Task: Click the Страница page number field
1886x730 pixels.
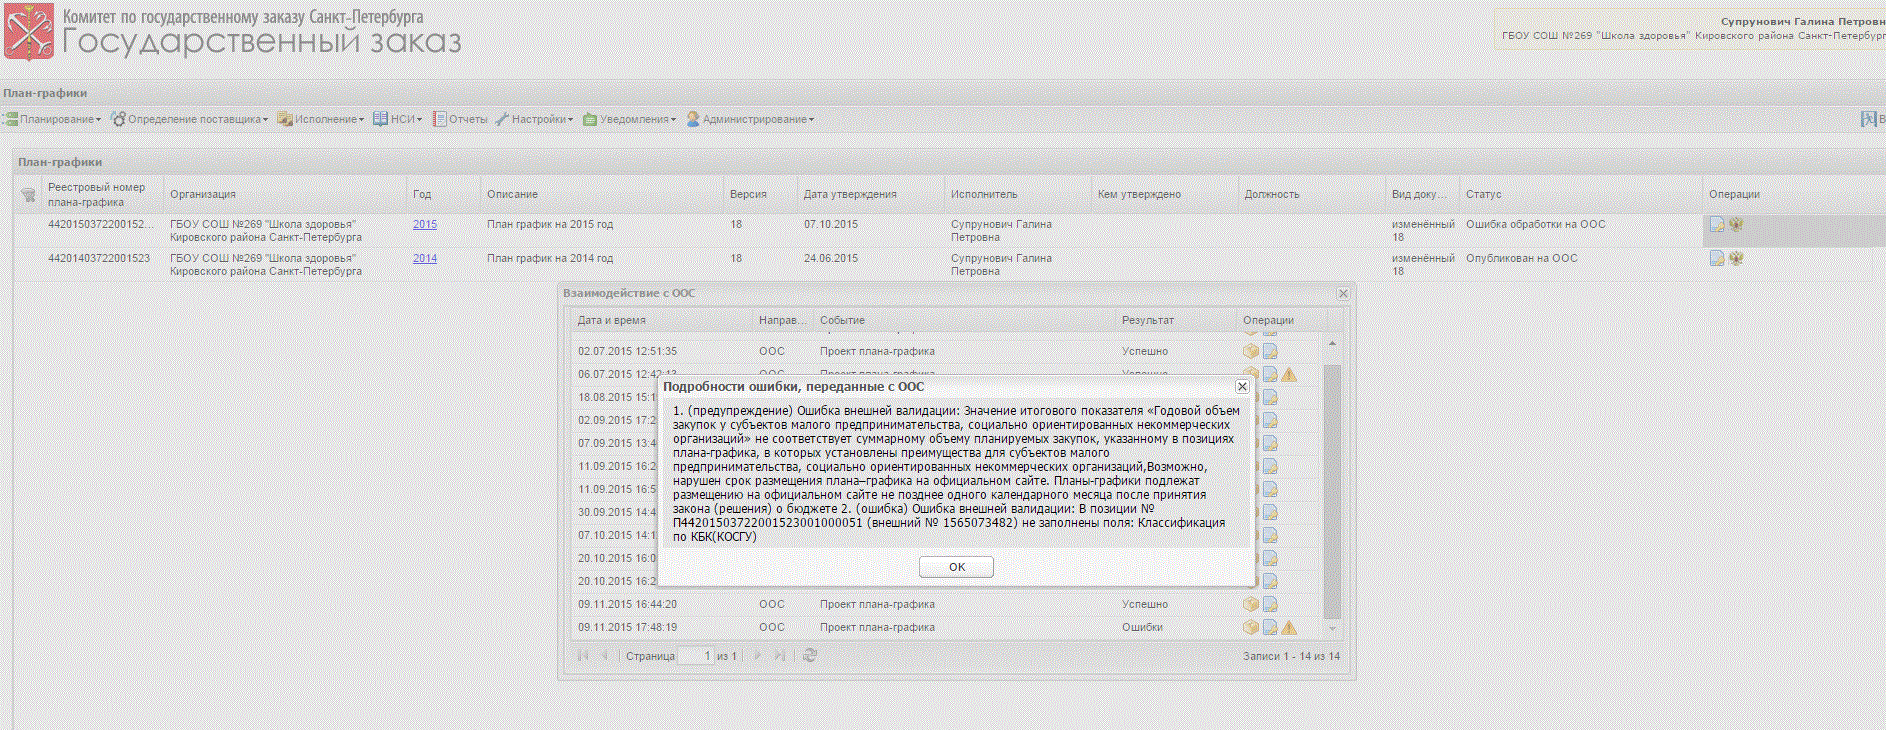Action: (695, 656)
